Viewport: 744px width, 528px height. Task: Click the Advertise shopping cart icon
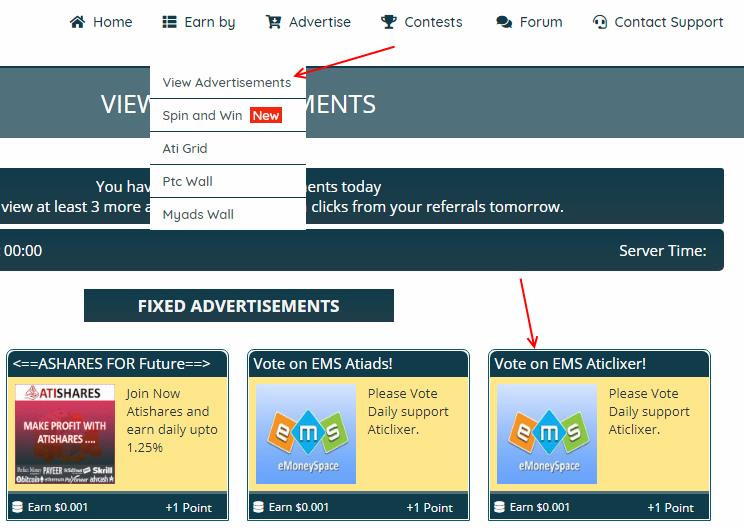click(273, 22)
